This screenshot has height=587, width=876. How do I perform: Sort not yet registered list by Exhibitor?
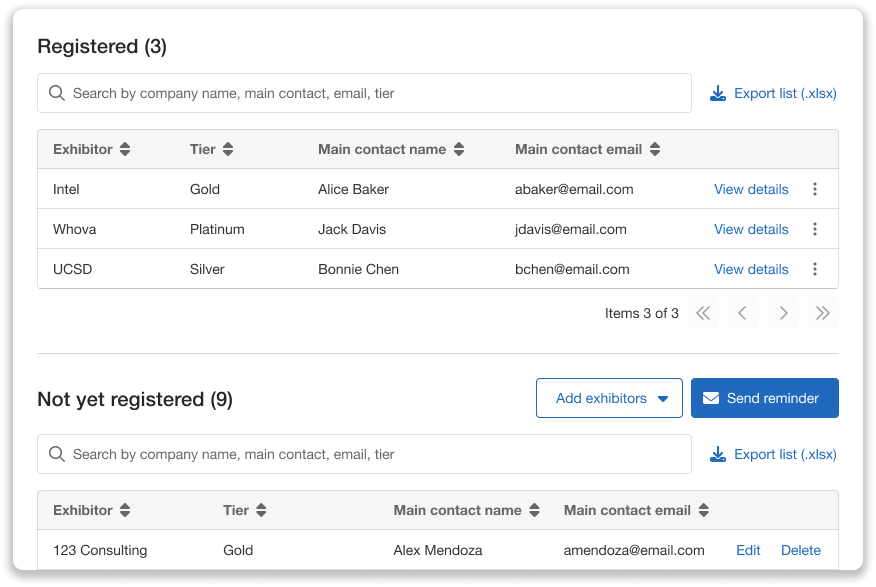(x=125, y=510)
